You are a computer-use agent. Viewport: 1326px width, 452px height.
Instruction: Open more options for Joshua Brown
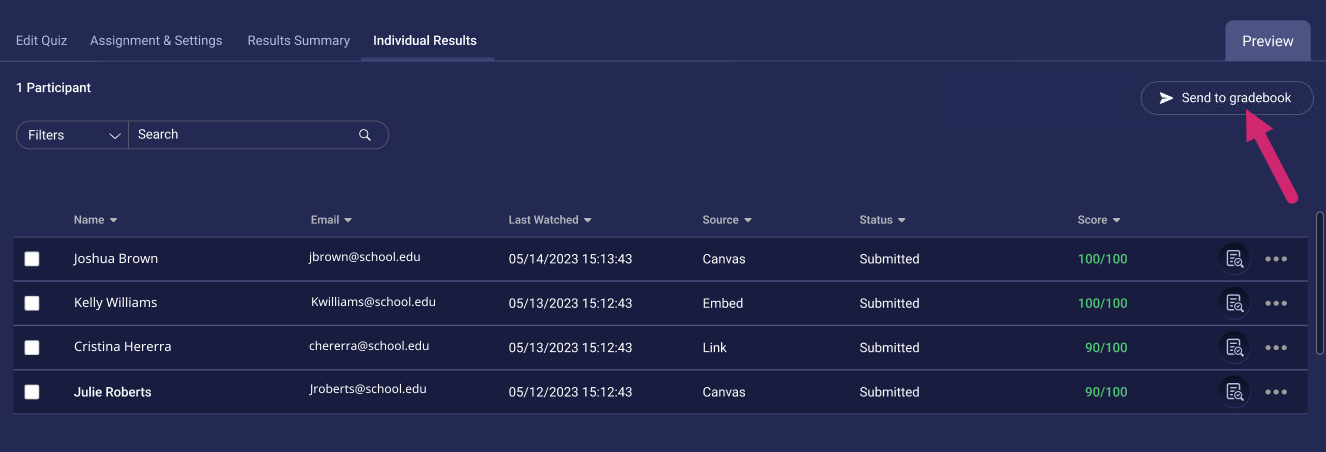tap(1276, 259)
